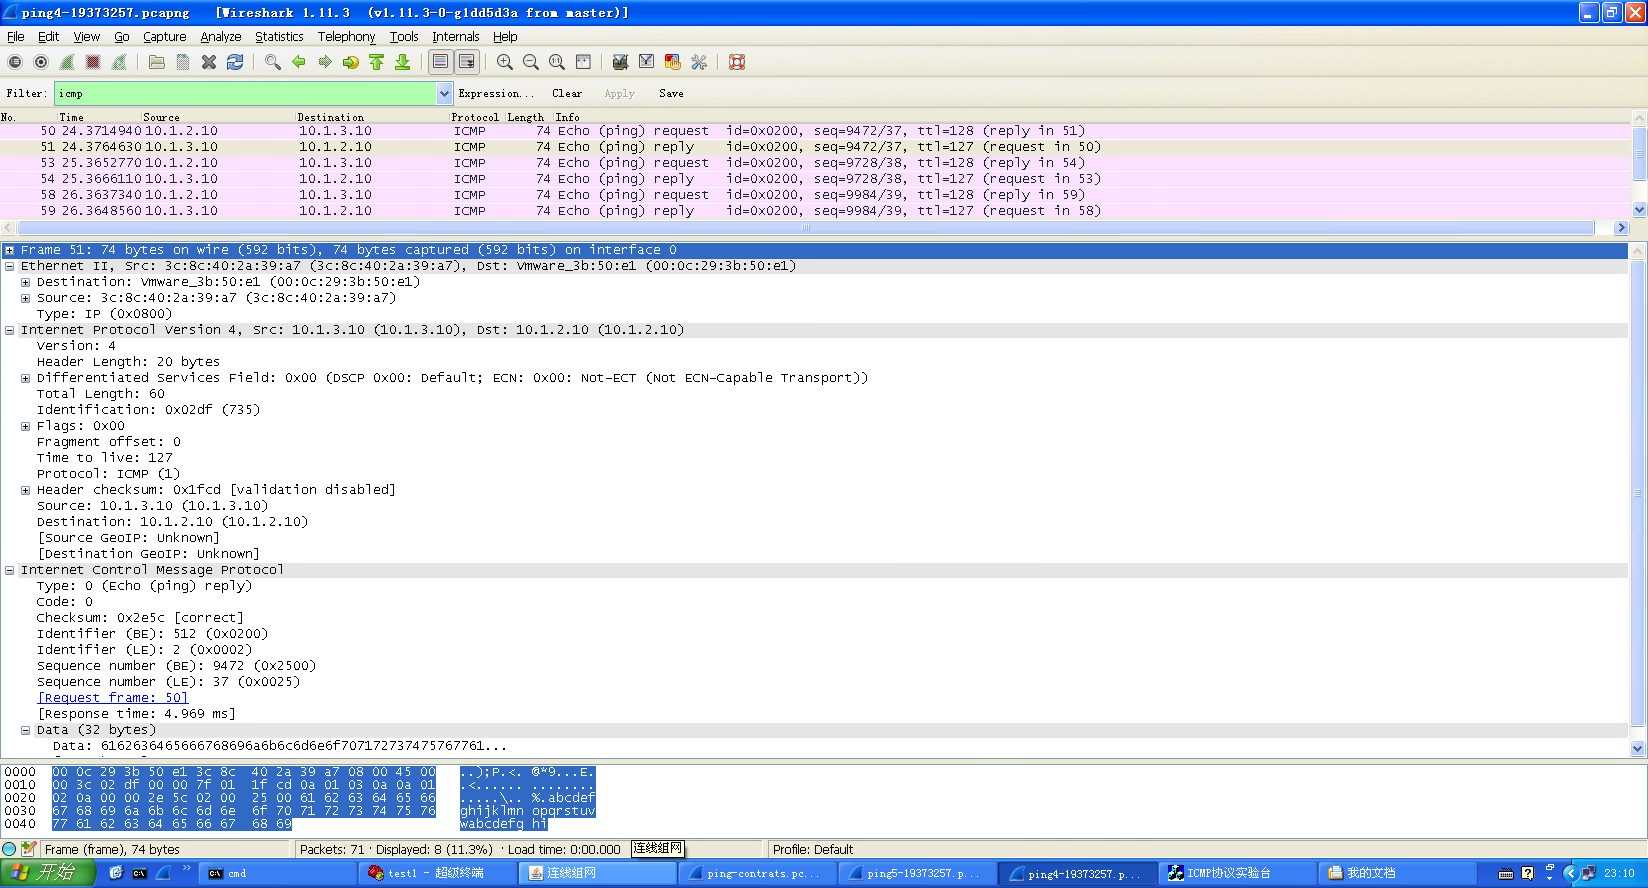Viewport: 1648px width, 888px height.
Task: Sort by the Protocol column header
Action: click(475, 117)
